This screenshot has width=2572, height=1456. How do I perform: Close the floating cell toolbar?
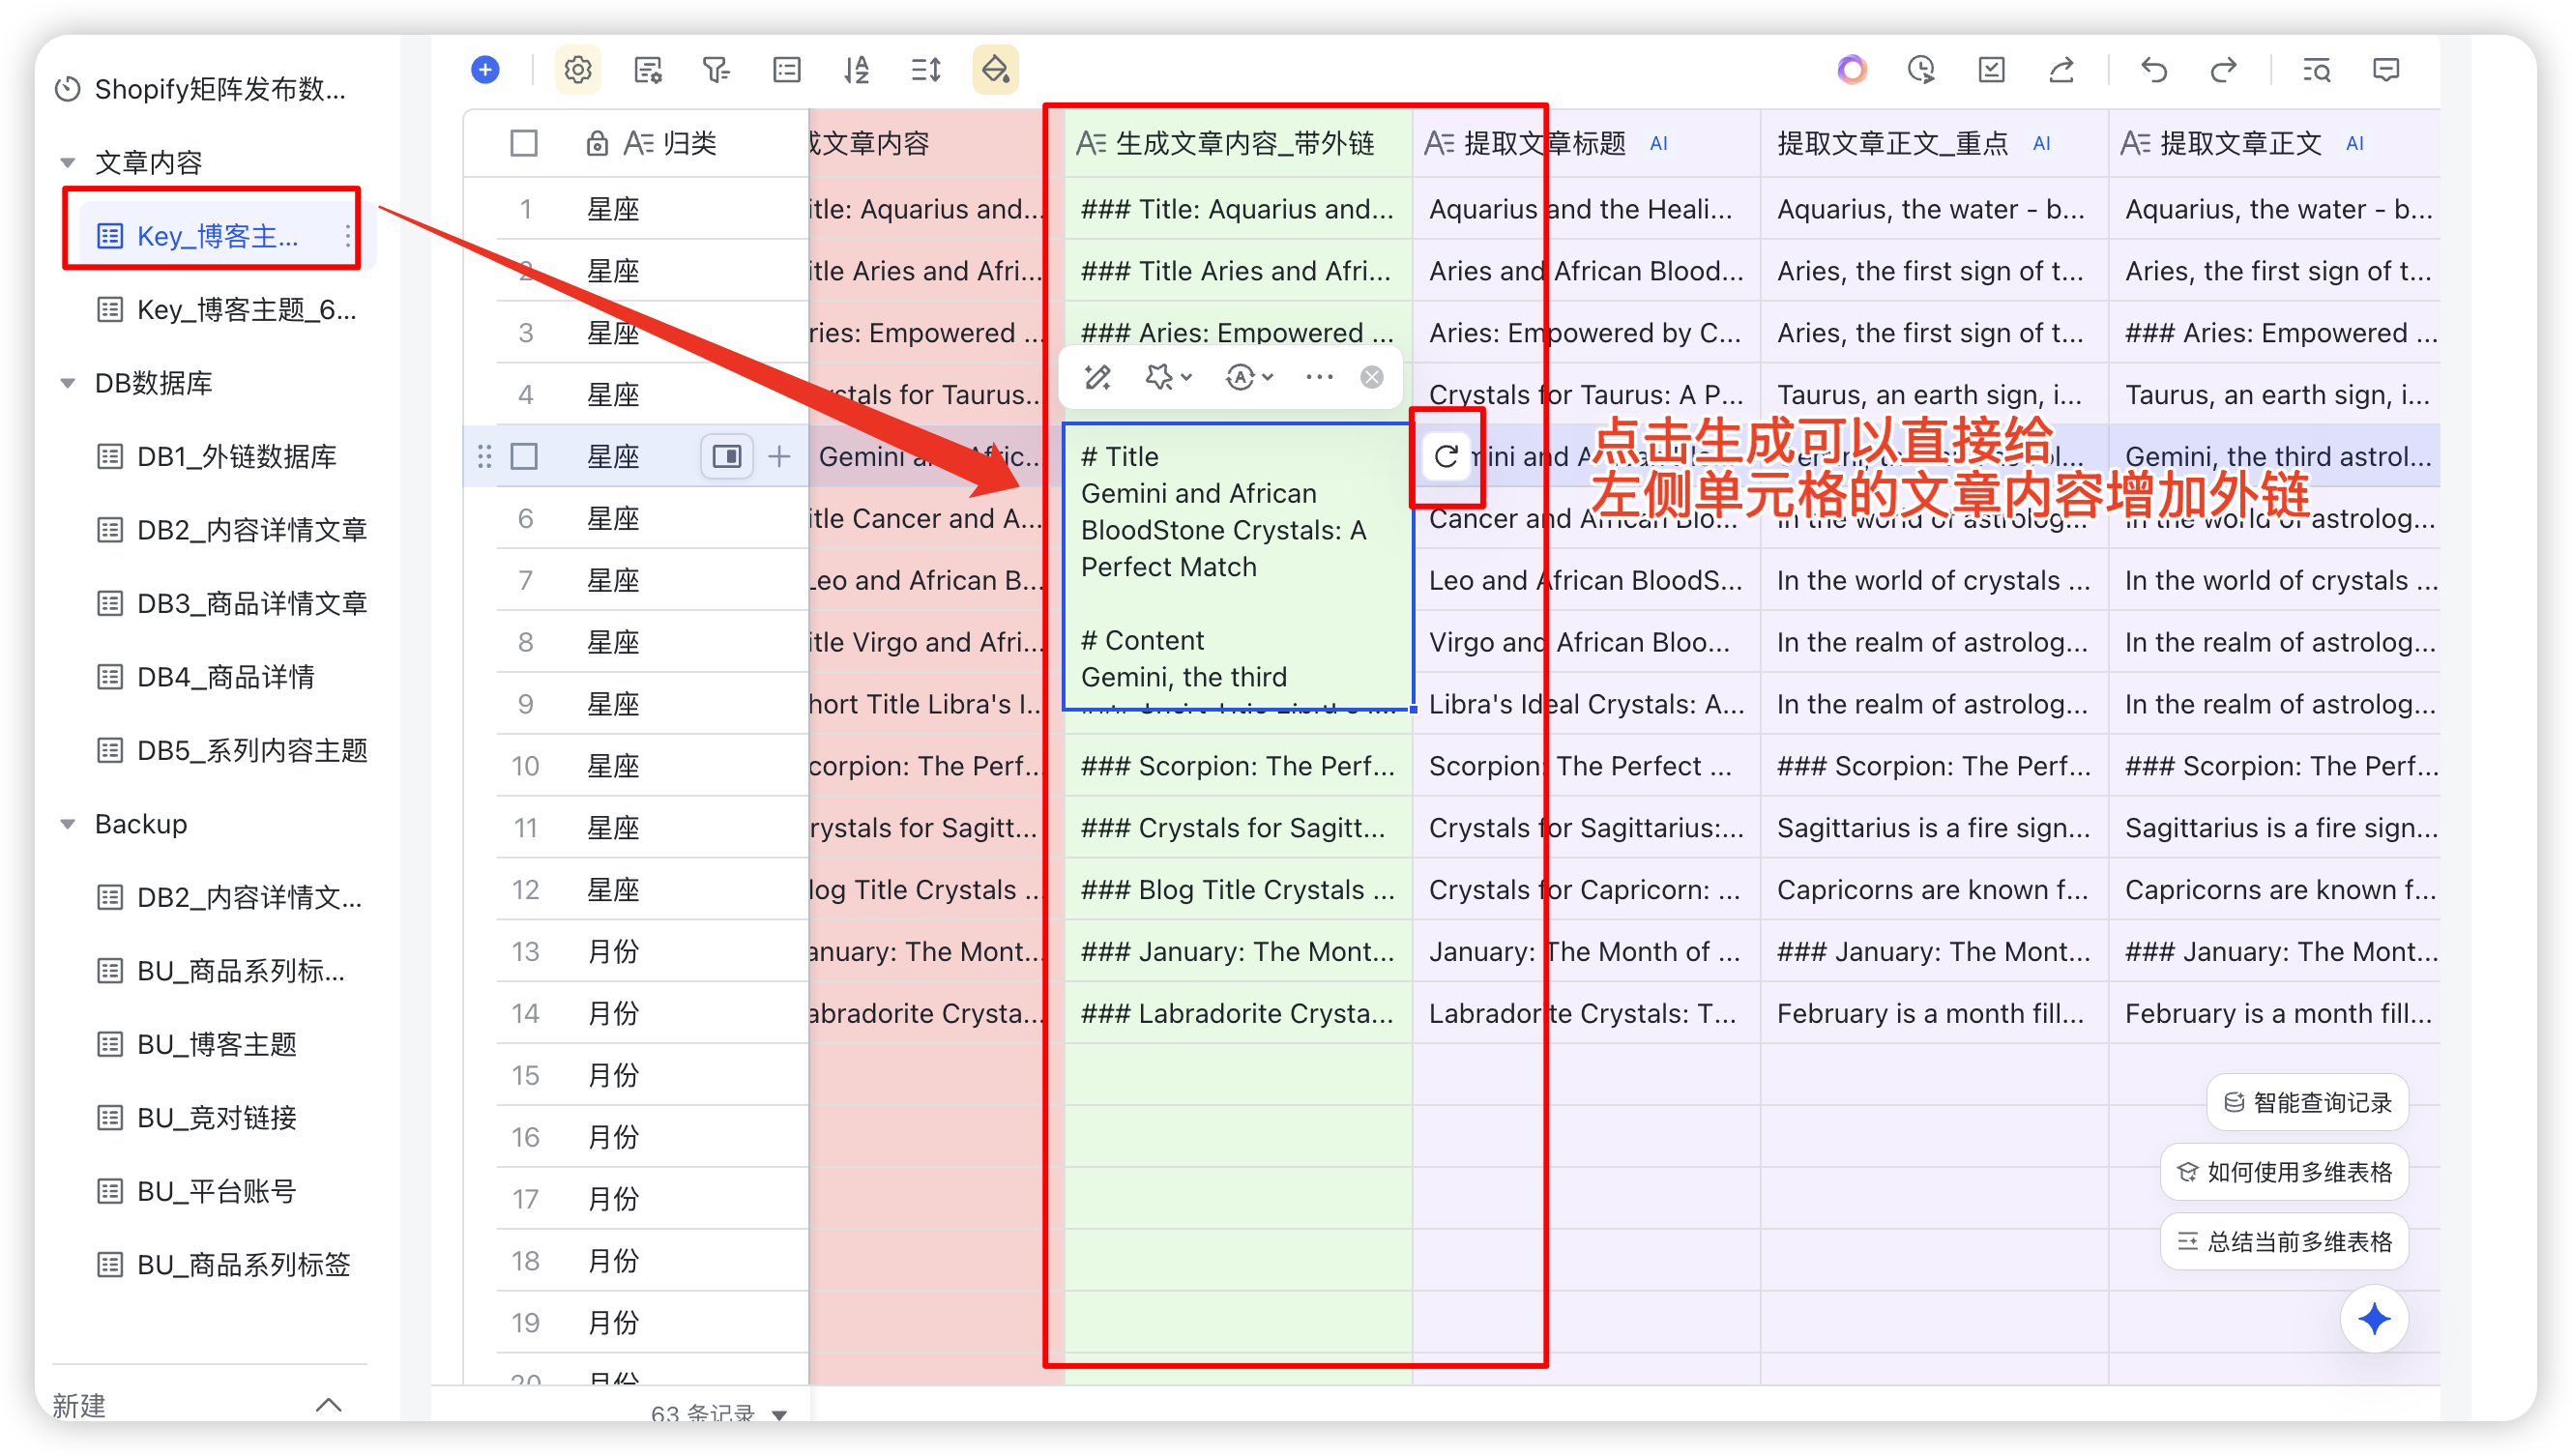coord(1372,377)
